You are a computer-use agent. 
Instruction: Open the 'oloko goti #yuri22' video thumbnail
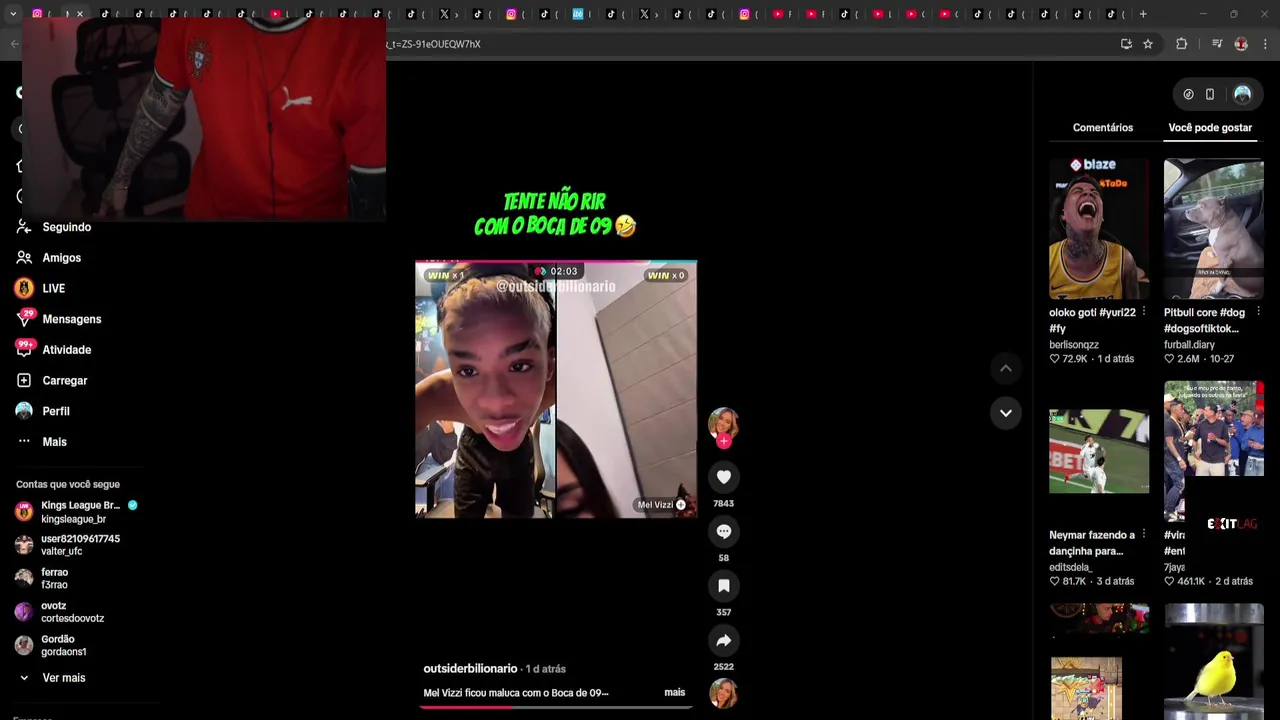click(1099, 229)
